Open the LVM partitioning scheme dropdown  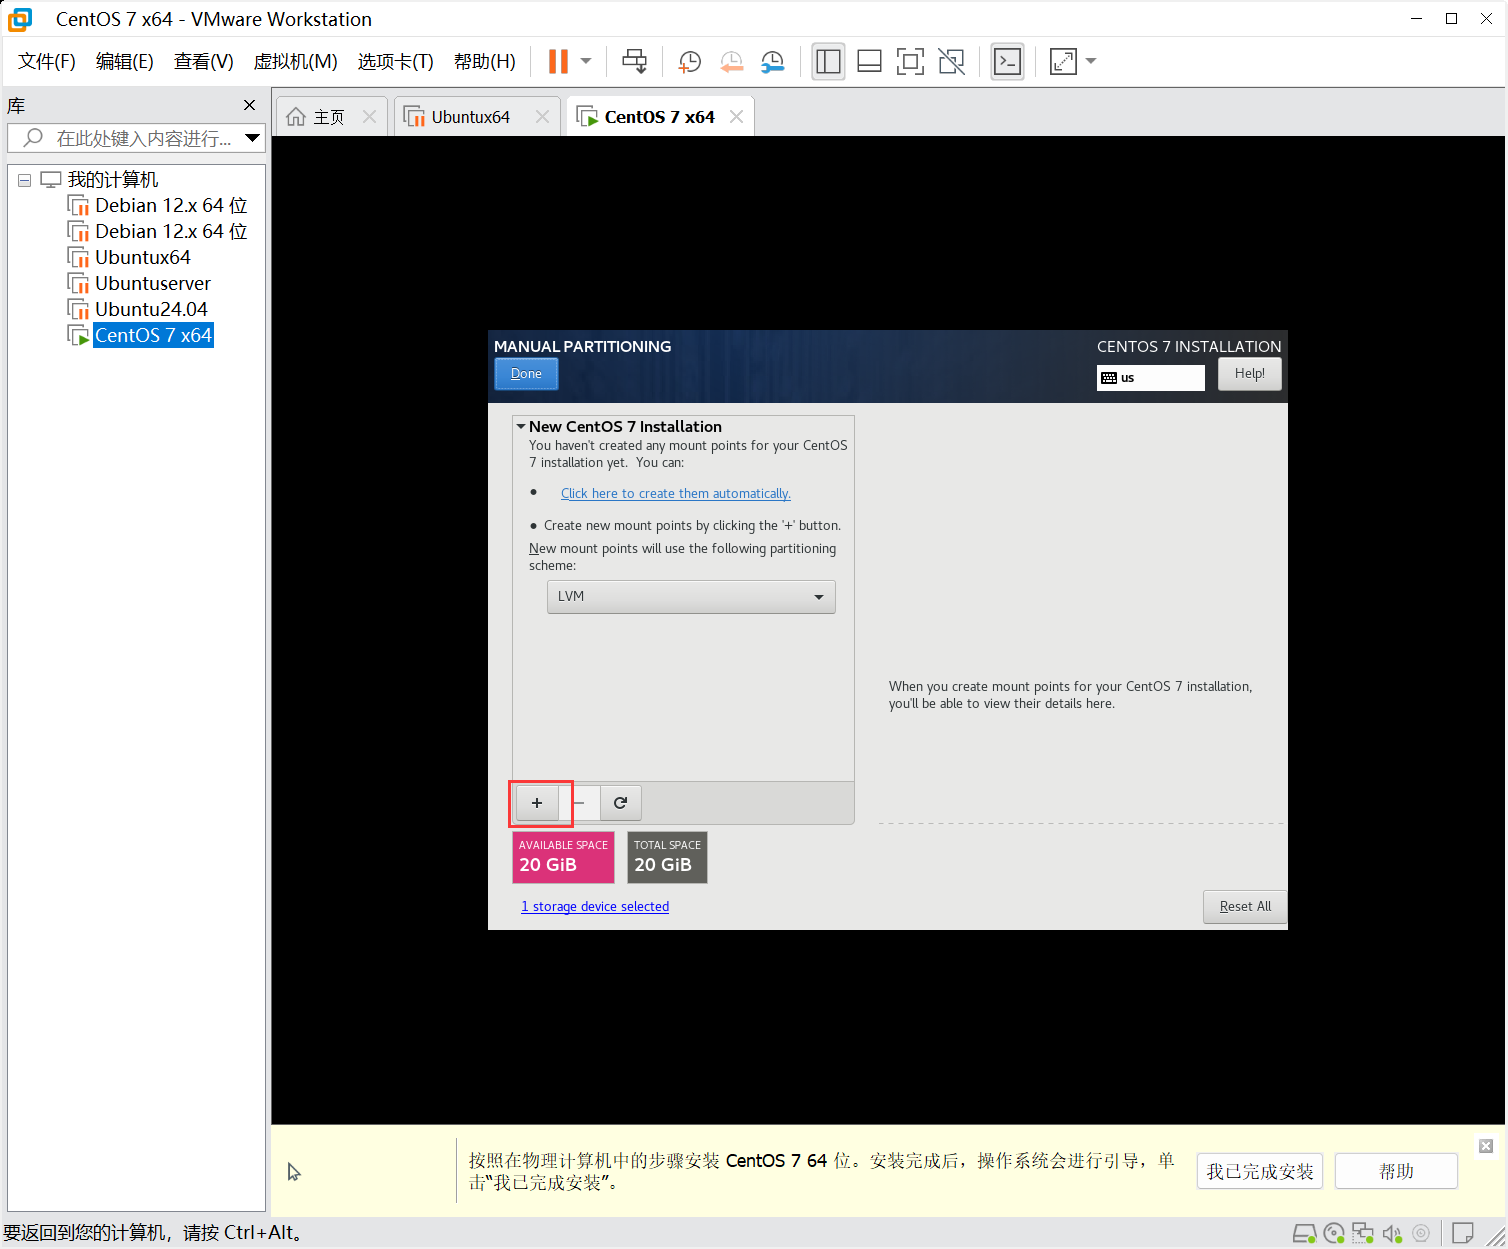coord(691,597)
